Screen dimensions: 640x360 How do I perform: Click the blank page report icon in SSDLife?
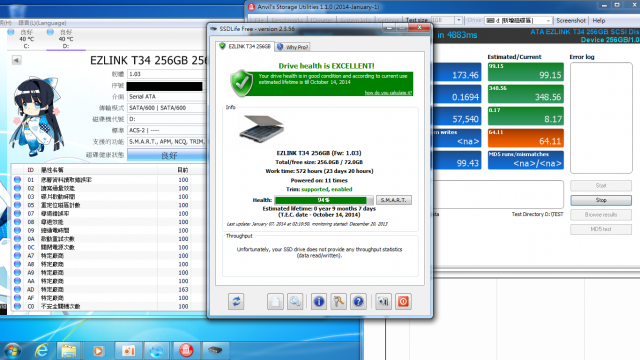[275, 302]
